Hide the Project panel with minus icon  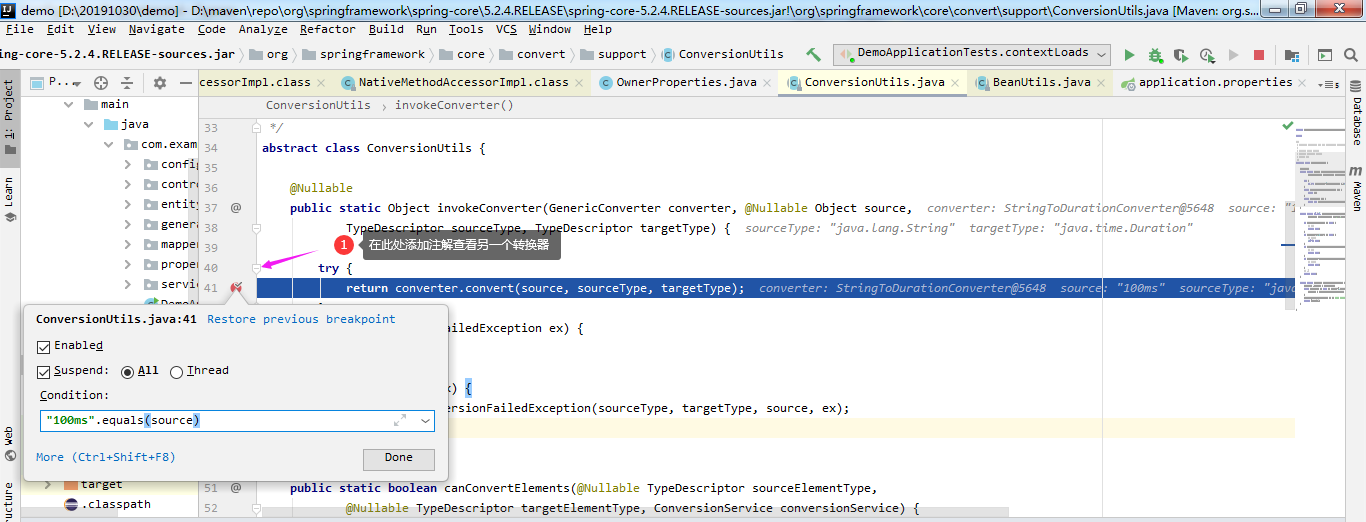[x=186, y=82]
